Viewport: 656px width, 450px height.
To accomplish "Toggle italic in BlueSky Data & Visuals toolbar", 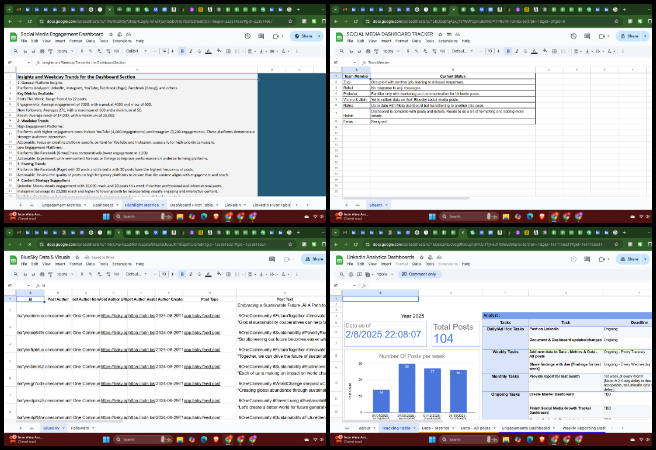I will (x=191, y=274).
